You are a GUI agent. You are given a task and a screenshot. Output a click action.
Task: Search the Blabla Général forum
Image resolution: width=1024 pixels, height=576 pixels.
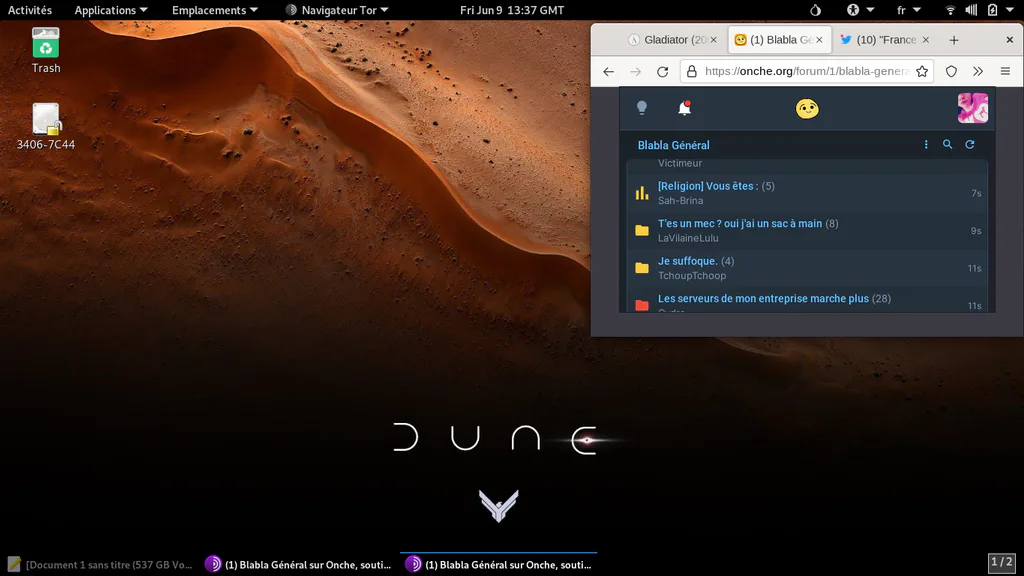pos(948,144)
